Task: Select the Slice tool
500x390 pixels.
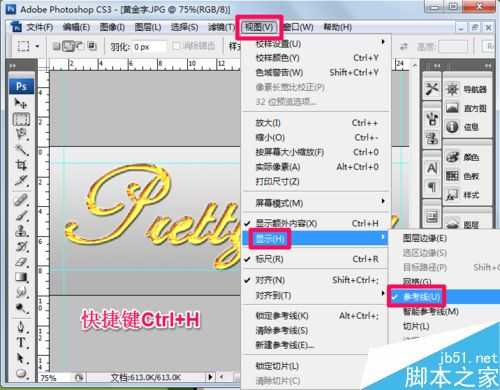Action: [21, 180]
